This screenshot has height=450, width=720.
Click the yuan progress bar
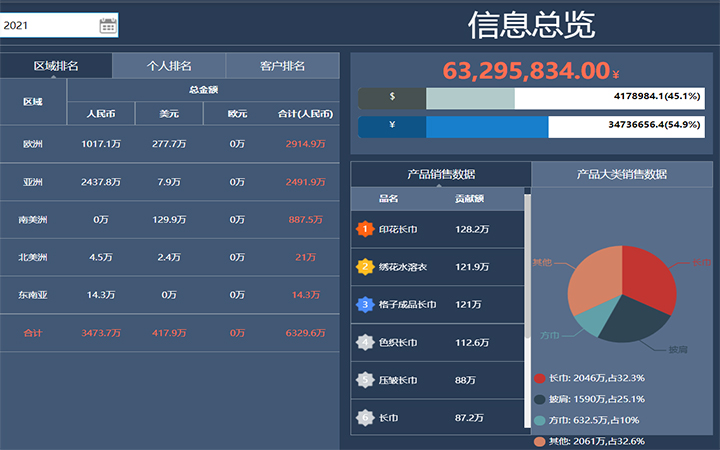(x=531, y=127)
